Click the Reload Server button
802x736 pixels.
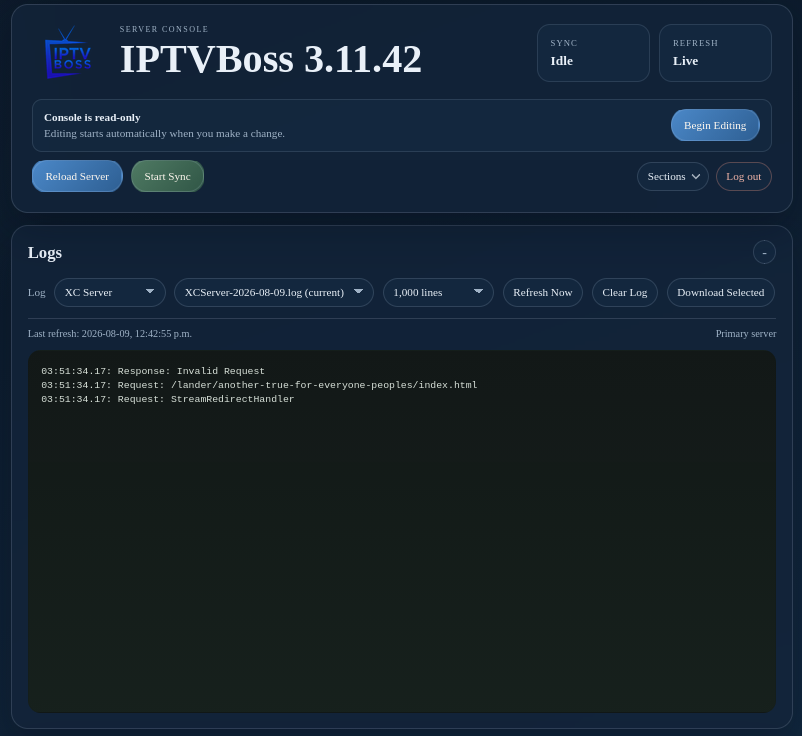pyautogui.click(x=77, y=176)
